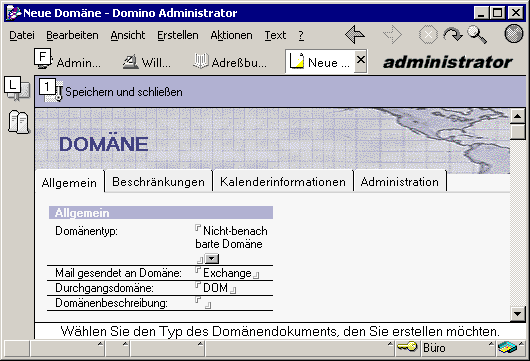Open the Domänentyp dropdown arrow
Viewport: 530px width, 361px height.
click(212, 259)
